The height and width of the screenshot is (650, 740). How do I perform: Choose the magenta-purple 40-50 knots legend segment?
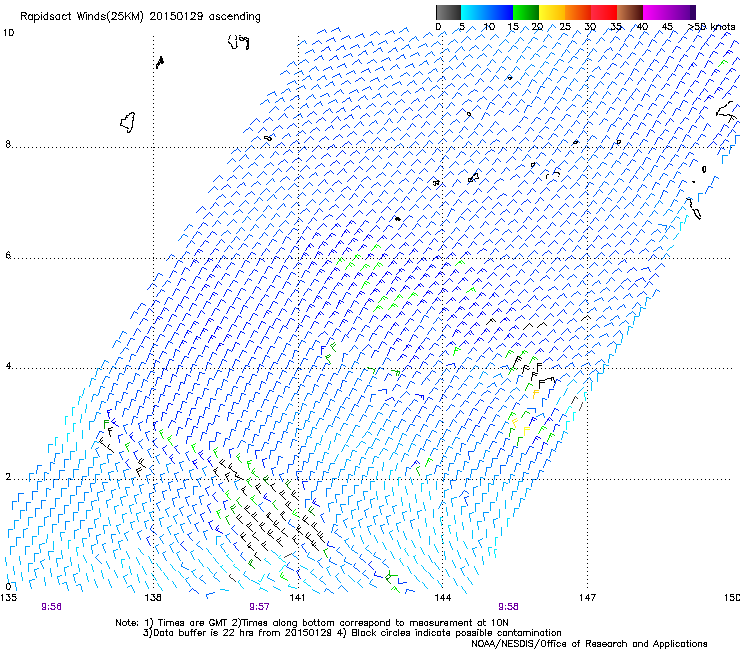tap(669, 12)
